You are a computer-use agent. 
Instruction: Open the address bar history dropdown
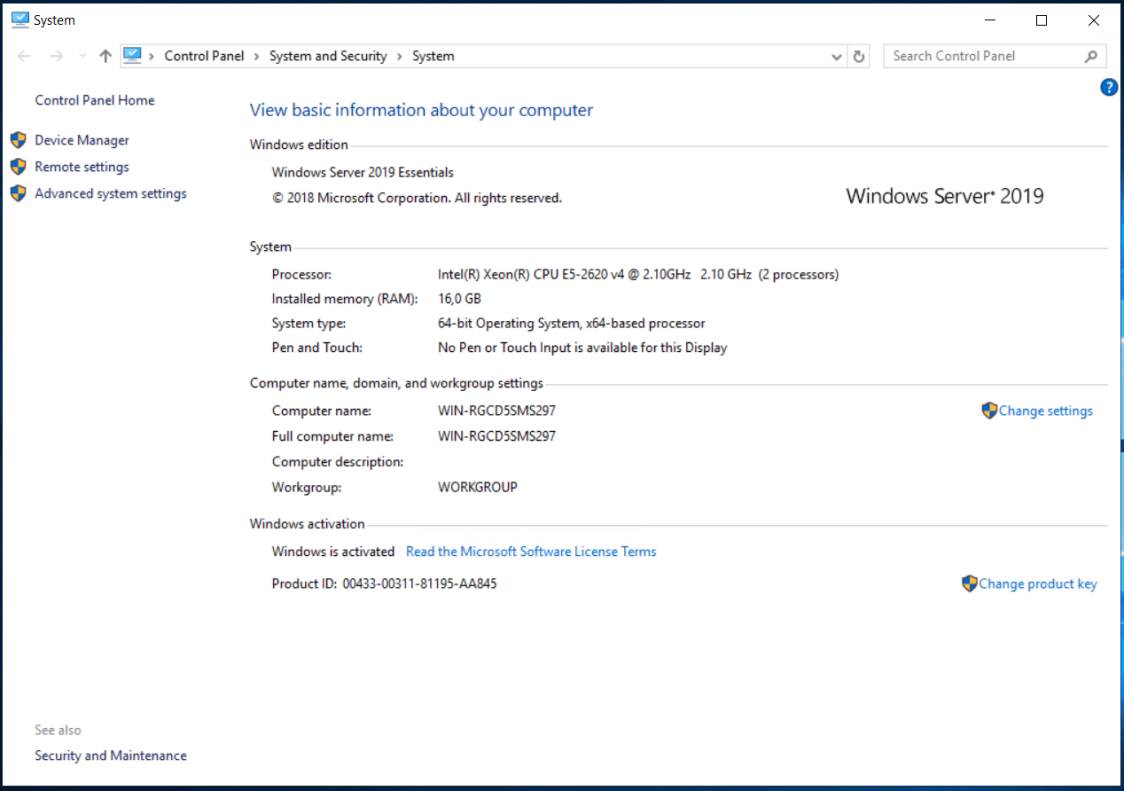836,57
